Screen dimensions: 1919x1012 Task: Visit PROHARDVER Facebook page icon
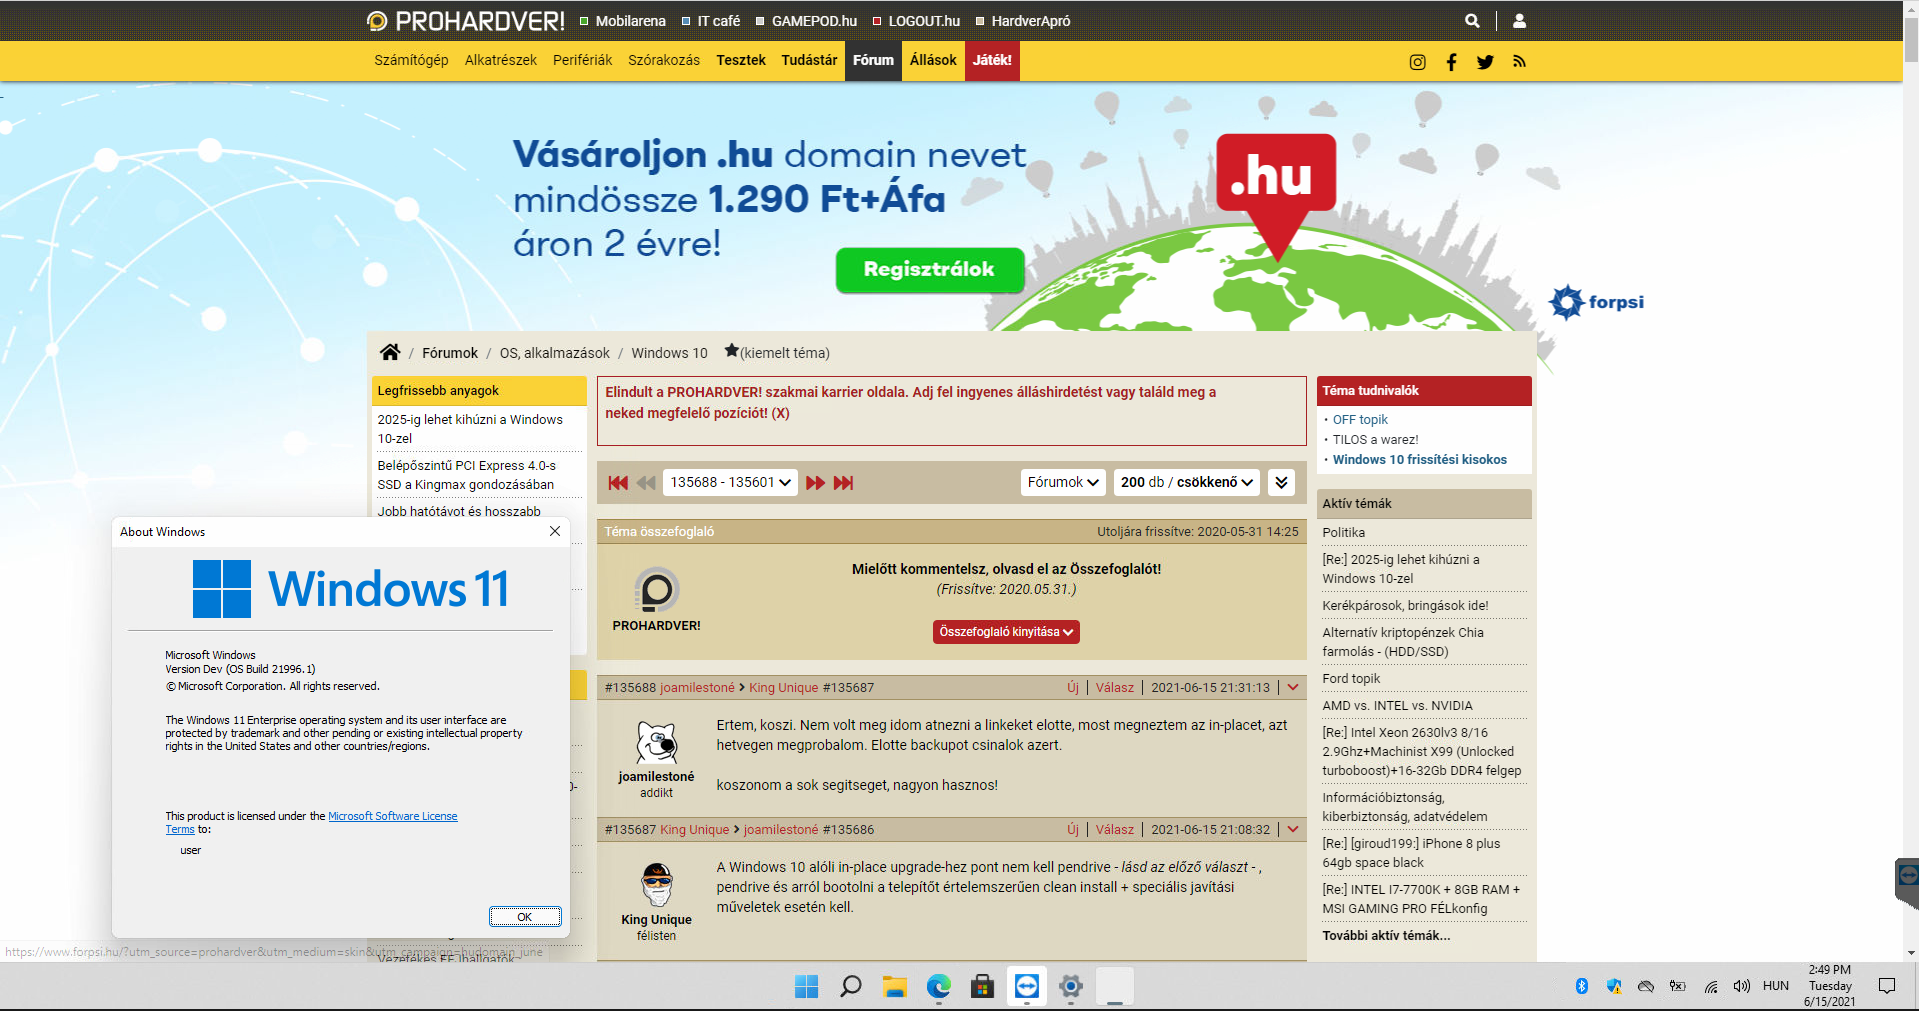(x=1451, y=62)
